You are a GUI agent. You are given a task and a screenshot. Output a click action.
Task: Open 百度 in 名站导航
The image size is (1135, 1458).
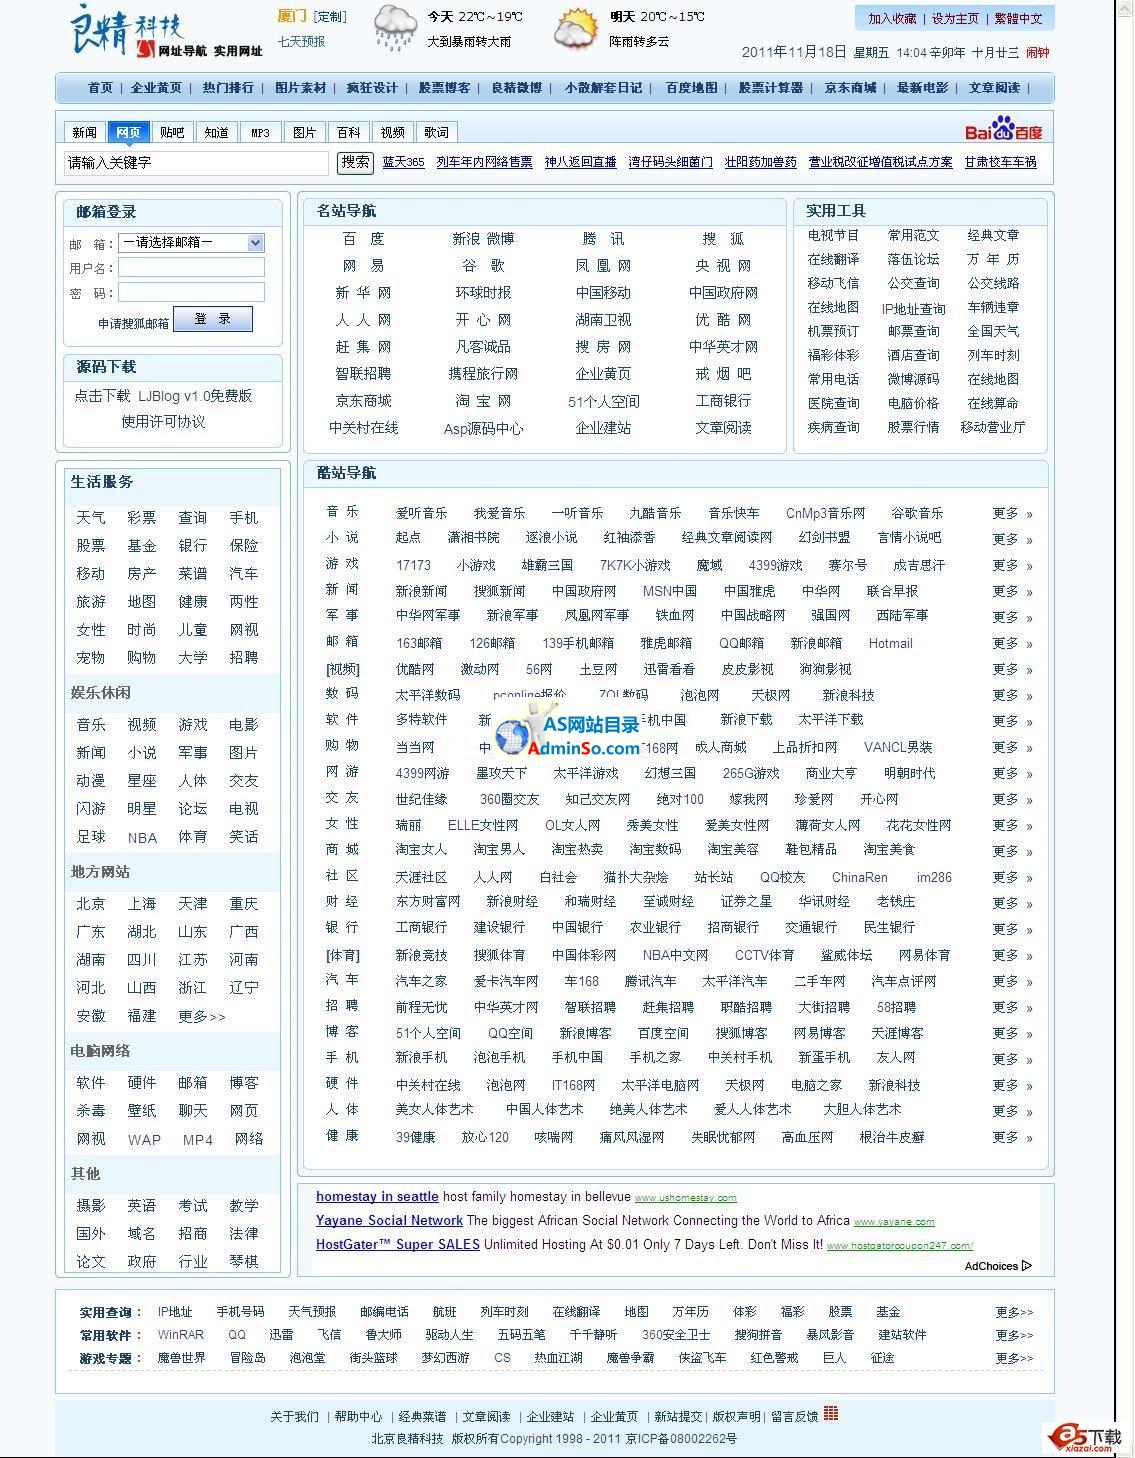(x=363, y=239)
